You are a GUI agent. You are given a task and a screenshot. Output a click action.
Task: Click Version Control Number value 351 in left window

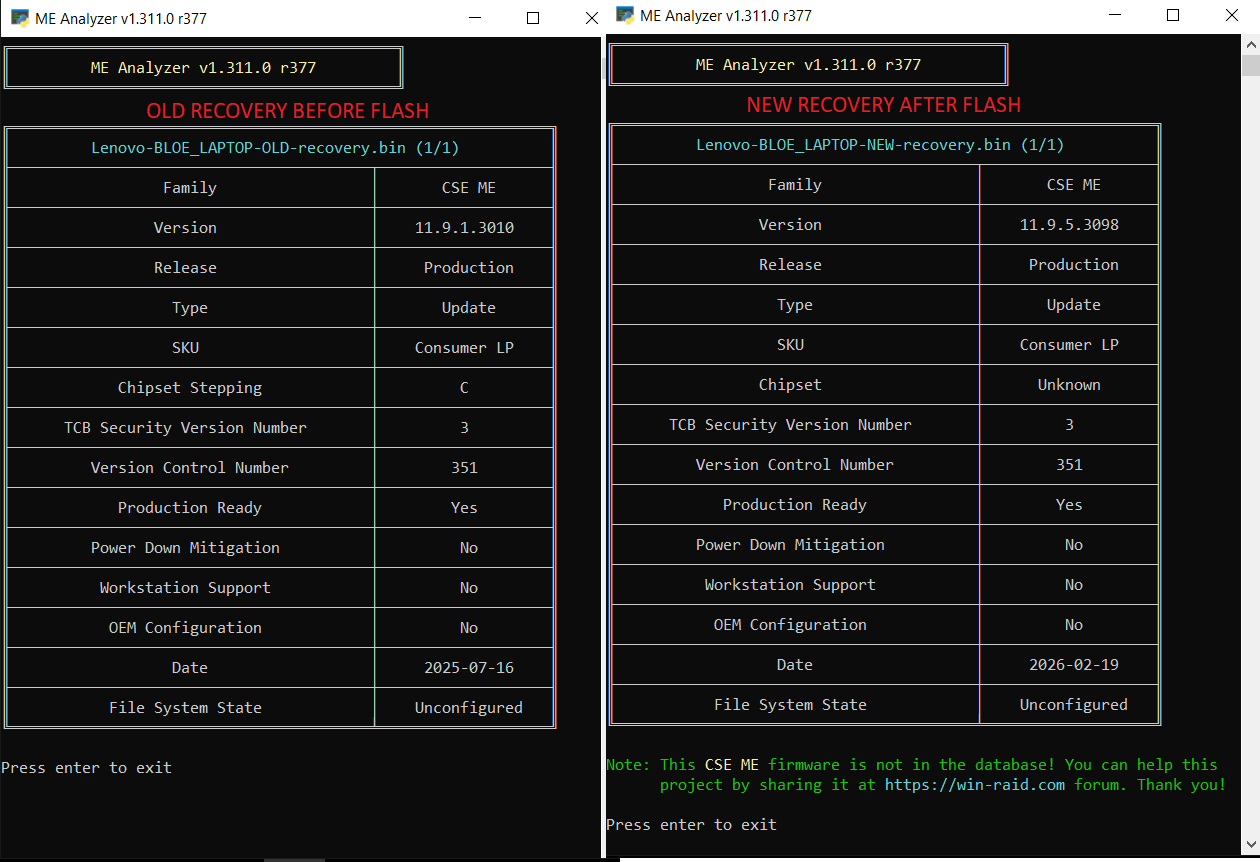[464, 468]
